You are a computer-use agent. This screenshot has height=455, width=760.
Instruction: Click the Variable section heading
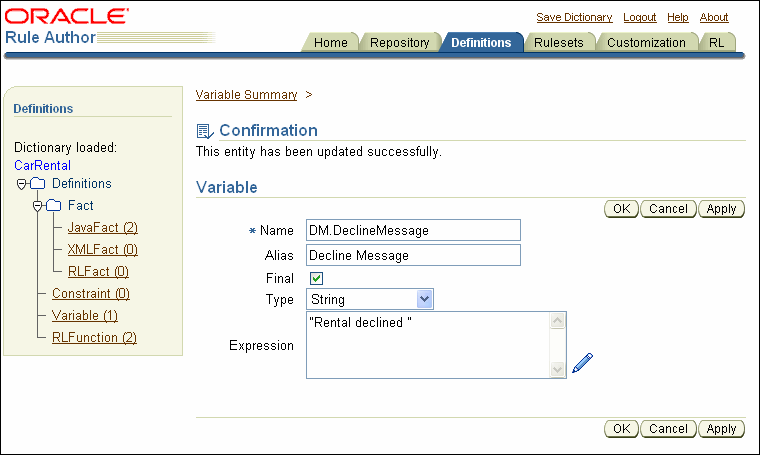(227, 188)
